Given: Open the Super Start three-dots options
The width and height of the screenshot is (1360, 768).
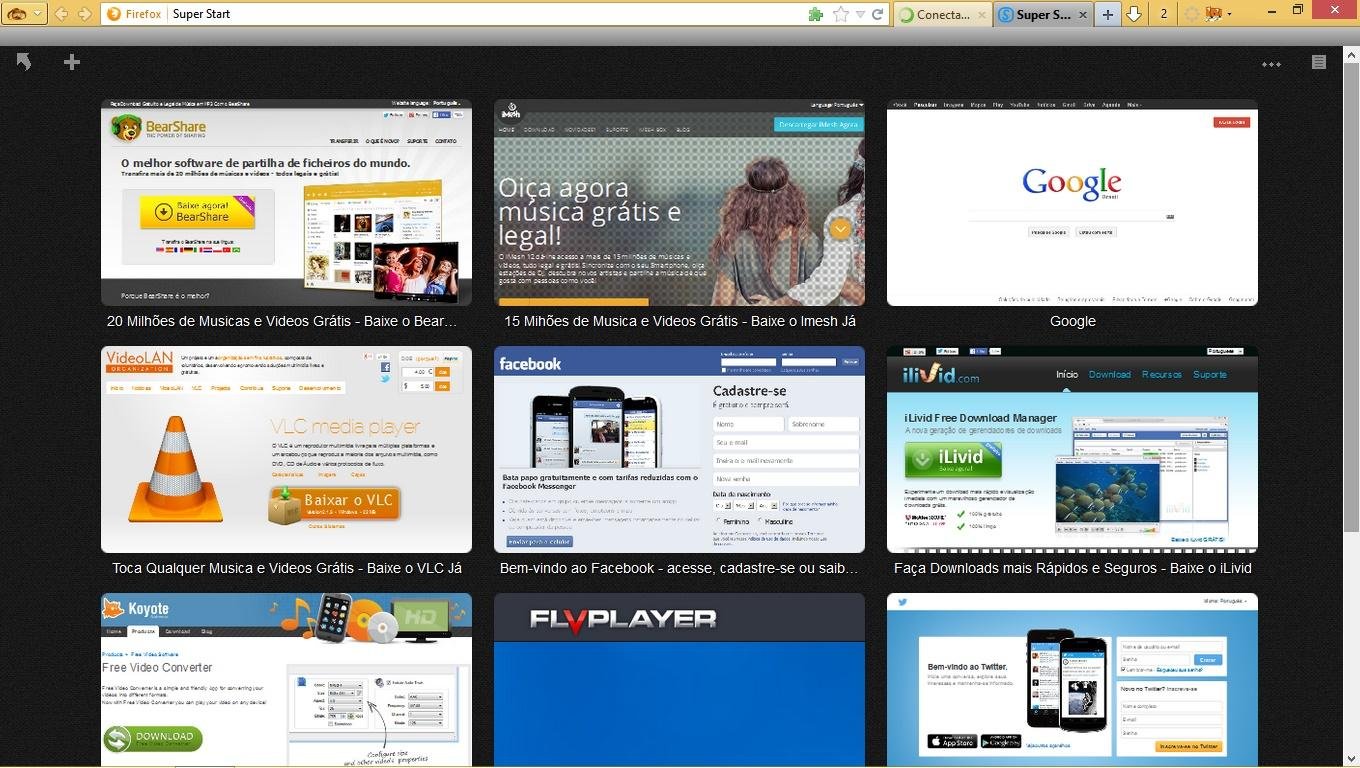Looking at the screenshot, I should coord(1271,64).
